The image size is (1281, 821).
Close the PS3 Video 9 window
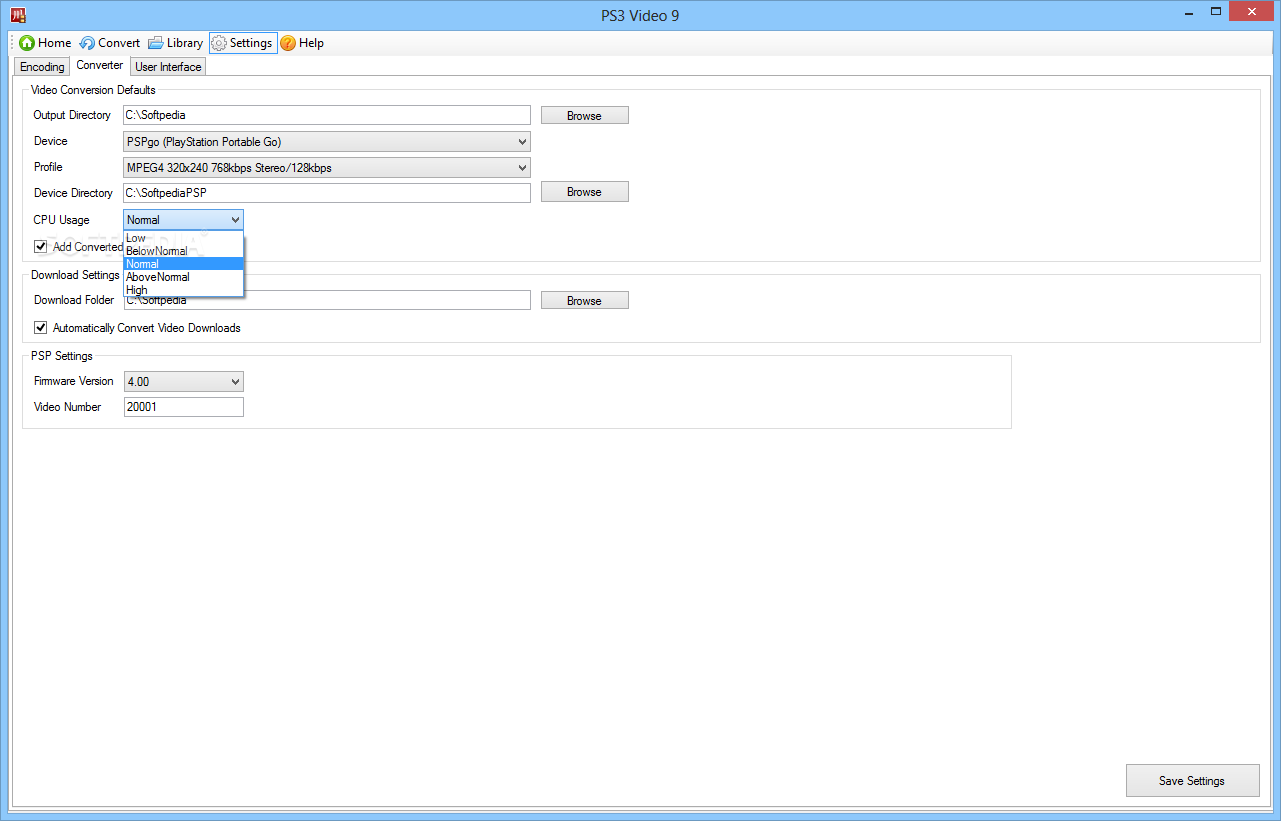point(1253,12)
